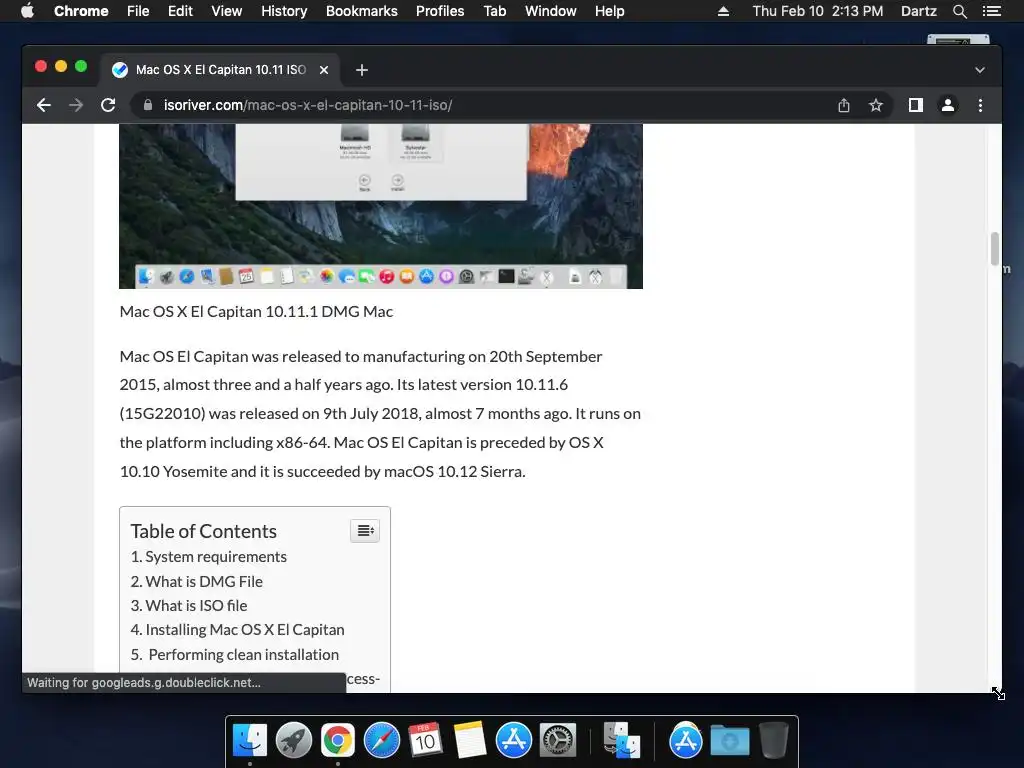
Task: Open Migration Assistant in the Dock
Action: tap(621, 740)
